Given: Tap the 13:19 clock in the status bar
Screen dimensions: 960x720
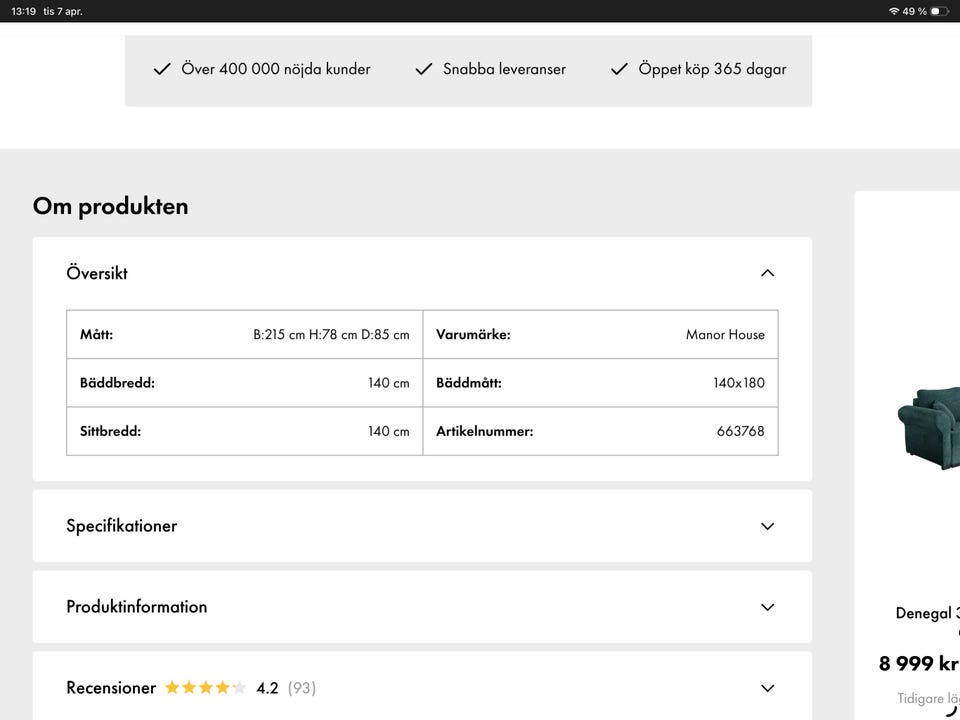Looking at the screenshot, I should [x=24, y=11].
